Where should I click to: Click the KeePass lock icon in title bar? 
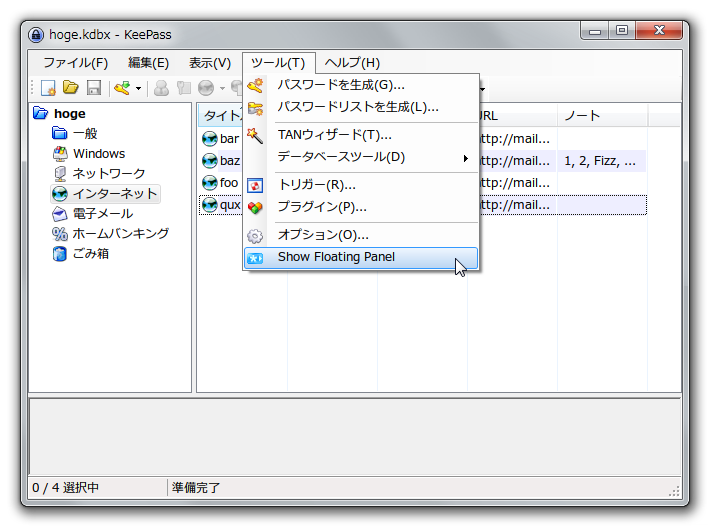click(36, 35)
